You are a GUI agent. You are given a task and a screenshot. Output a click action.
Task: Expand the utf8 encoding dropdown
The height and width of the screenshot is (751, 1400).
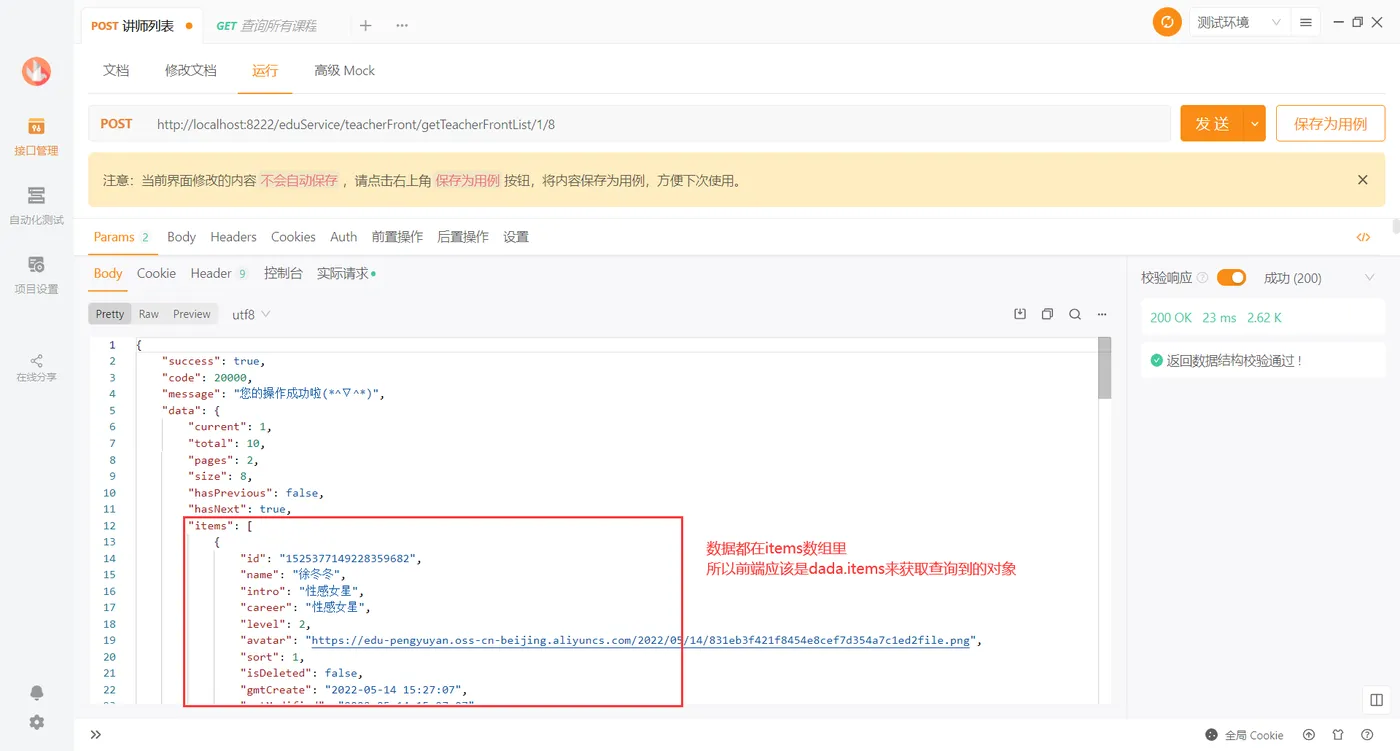(249, 313)
